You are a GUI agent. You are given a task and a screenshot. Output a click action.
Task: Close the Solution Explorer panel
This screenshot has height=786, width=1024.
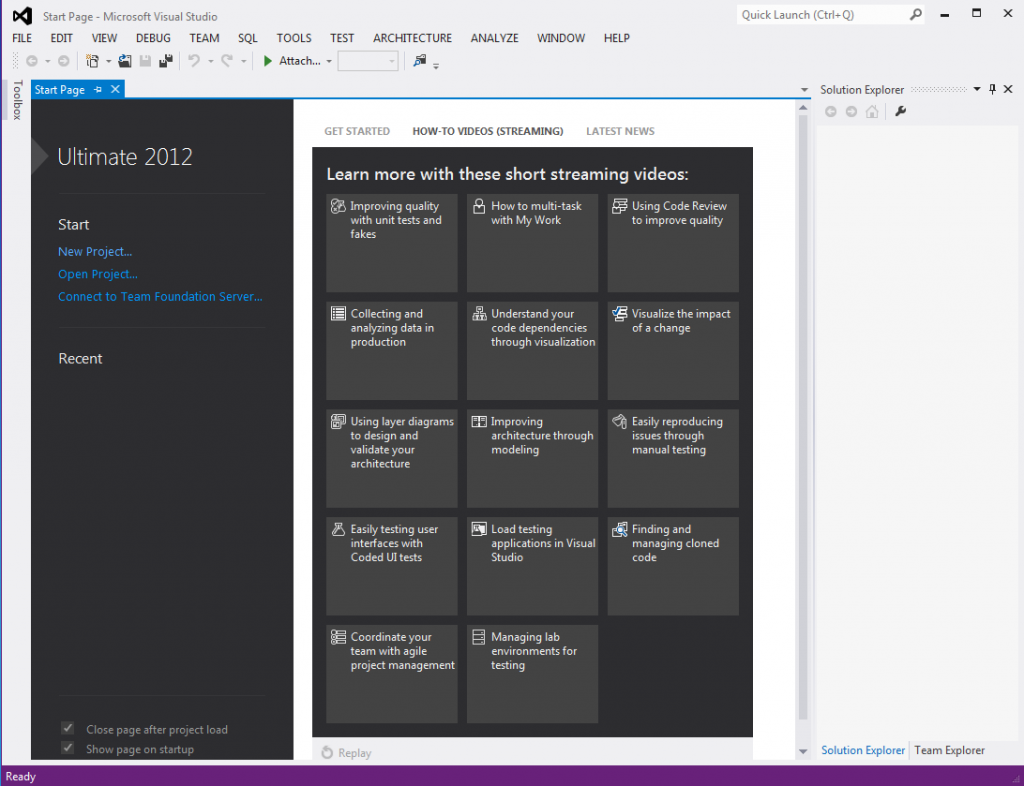[x=1008, y=89]
